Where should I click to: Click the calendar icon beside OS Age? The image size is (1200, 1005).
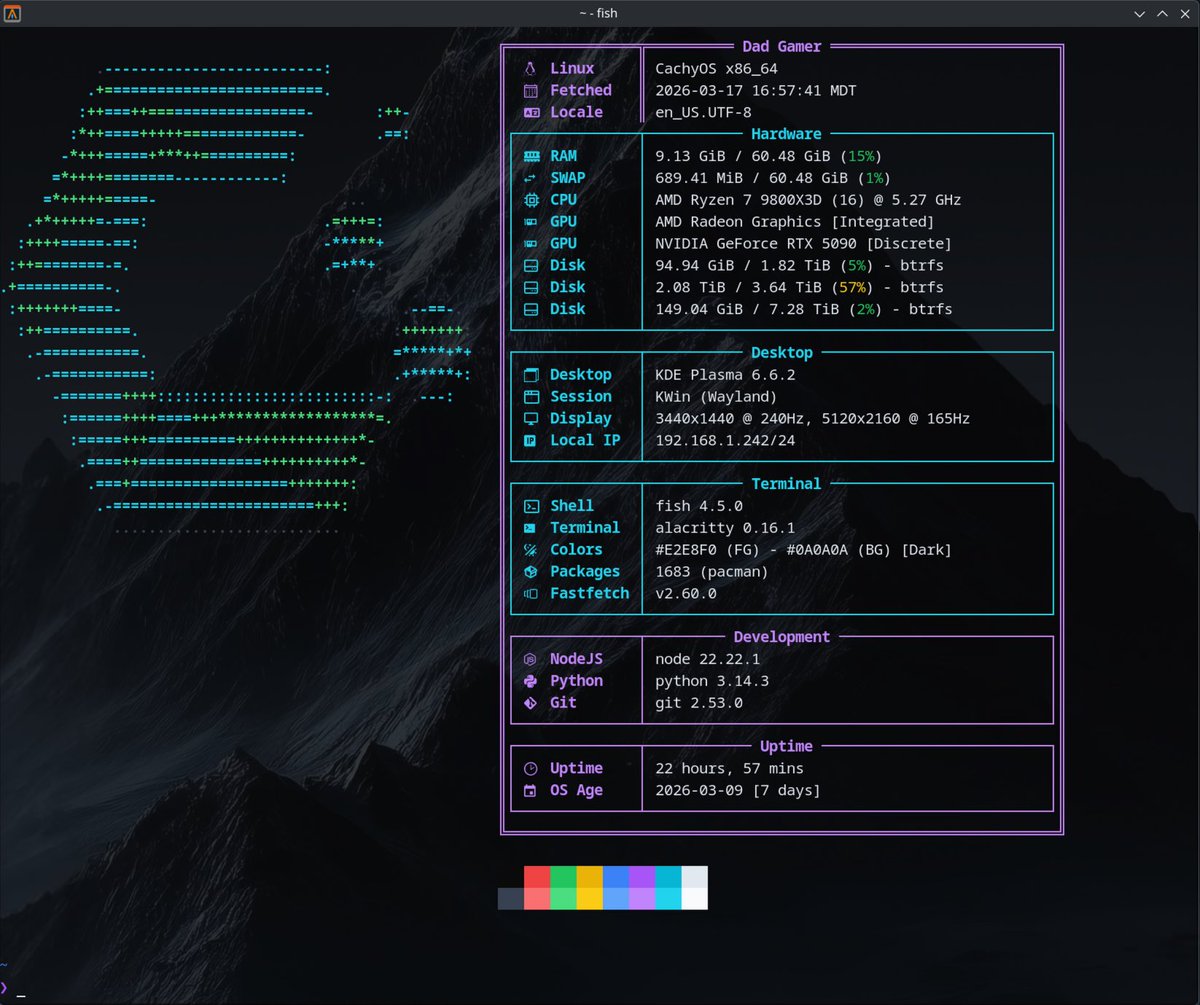[530, 791]
